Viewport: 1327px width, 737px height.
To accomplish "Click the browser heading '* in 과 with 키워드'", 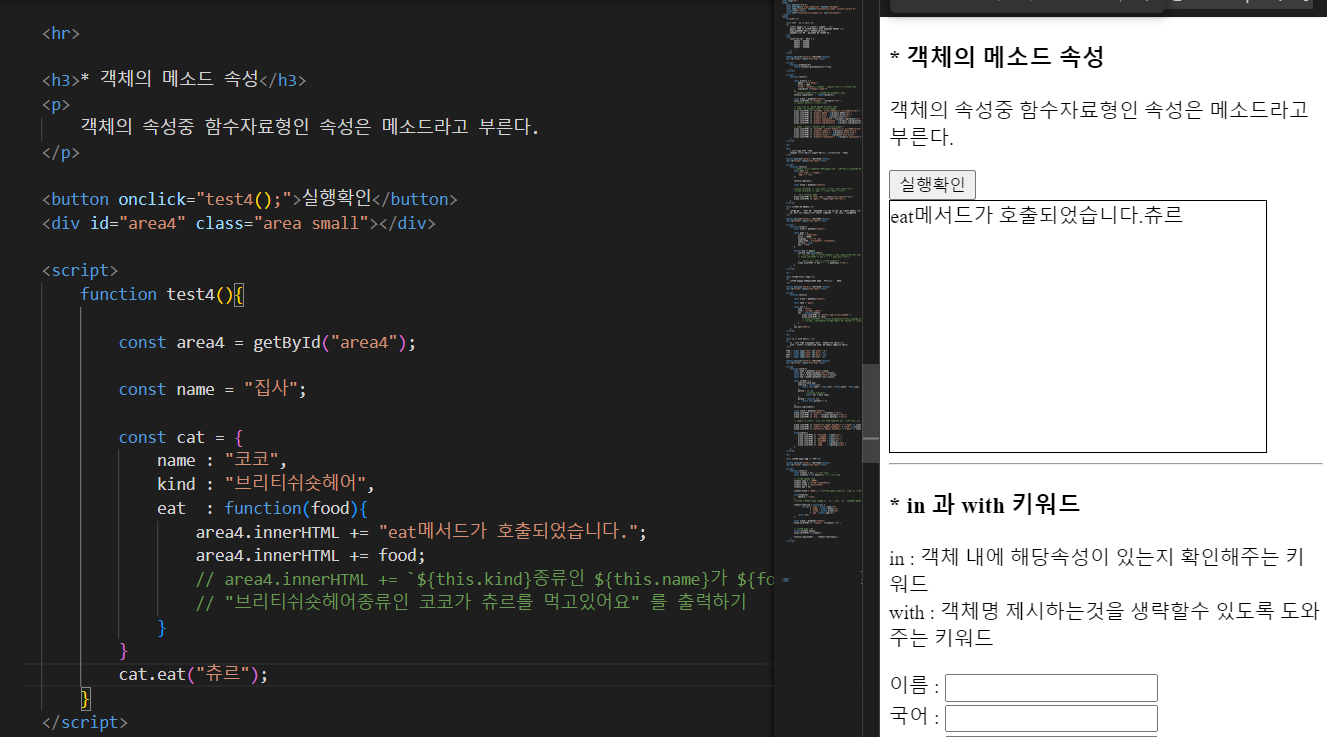I will [984, 504].
